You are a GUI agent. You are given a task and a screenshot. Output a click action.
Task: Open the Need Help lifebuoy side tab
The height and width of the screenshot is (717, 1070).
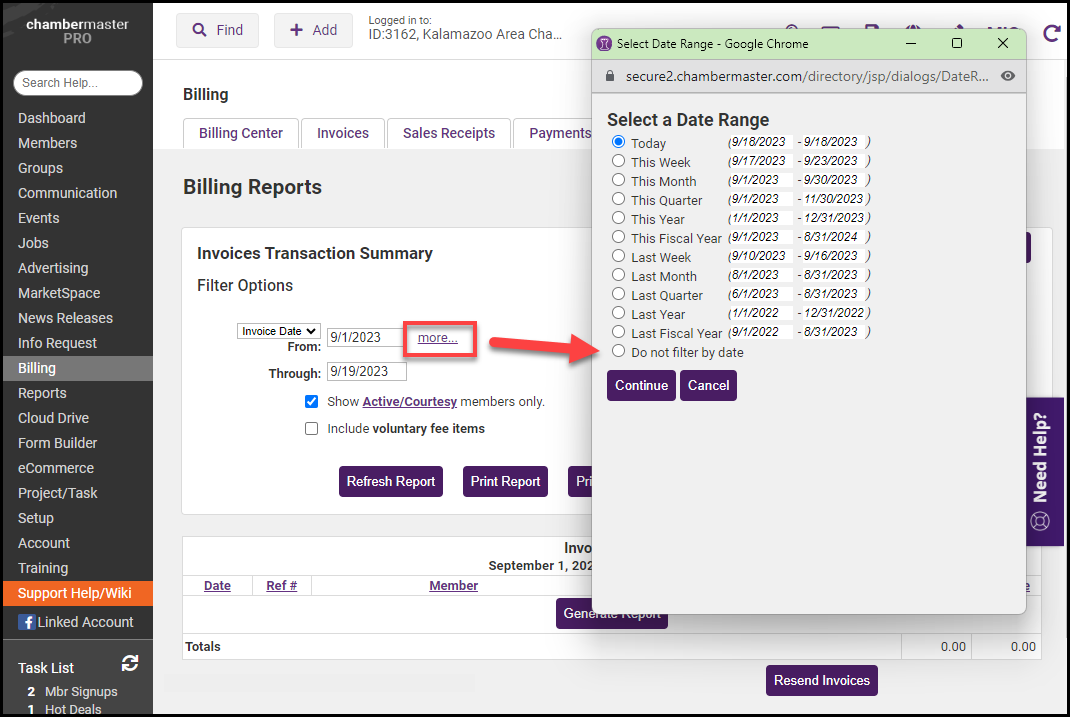click(x=1041, y=471)
